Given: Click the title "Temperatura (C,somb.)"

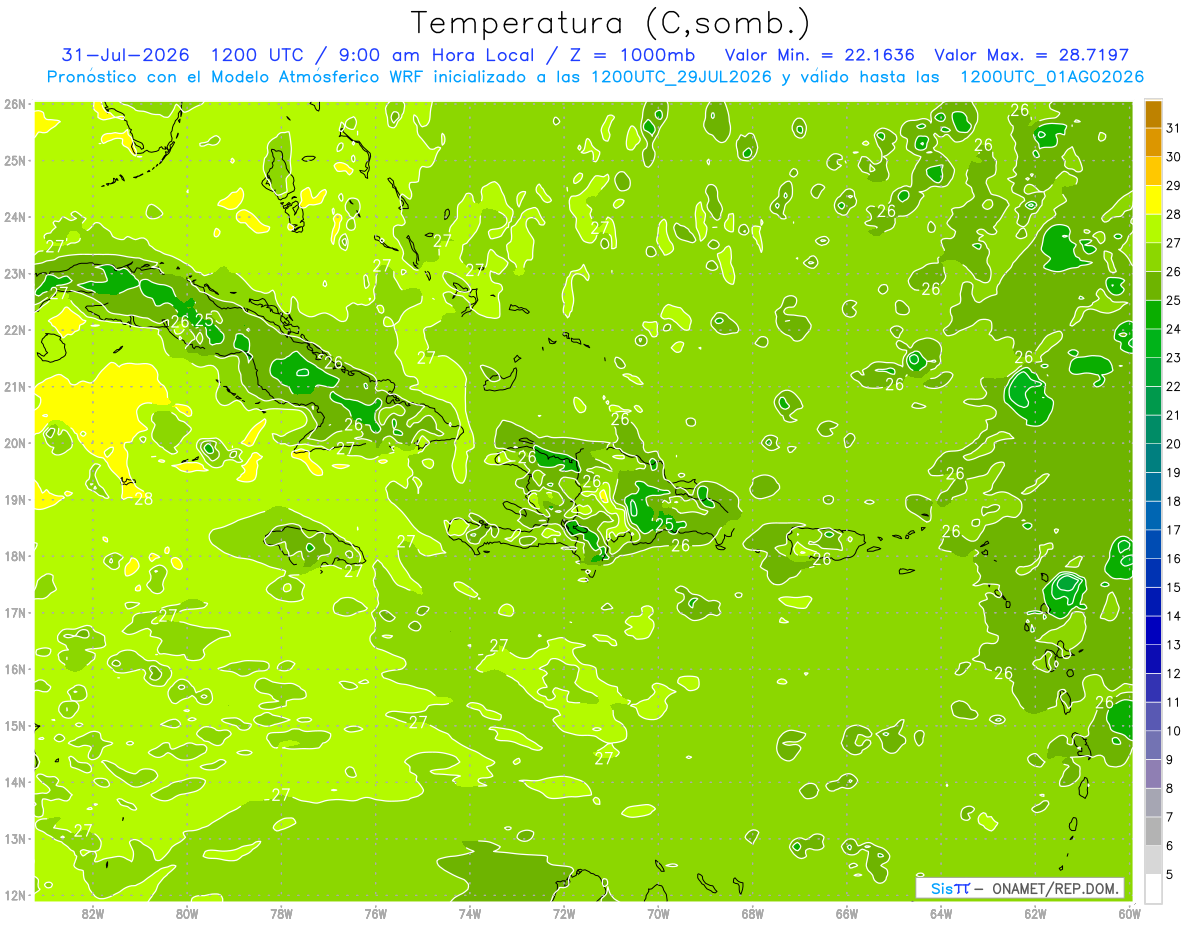Looking at the screenshot, I should (612, 24).
